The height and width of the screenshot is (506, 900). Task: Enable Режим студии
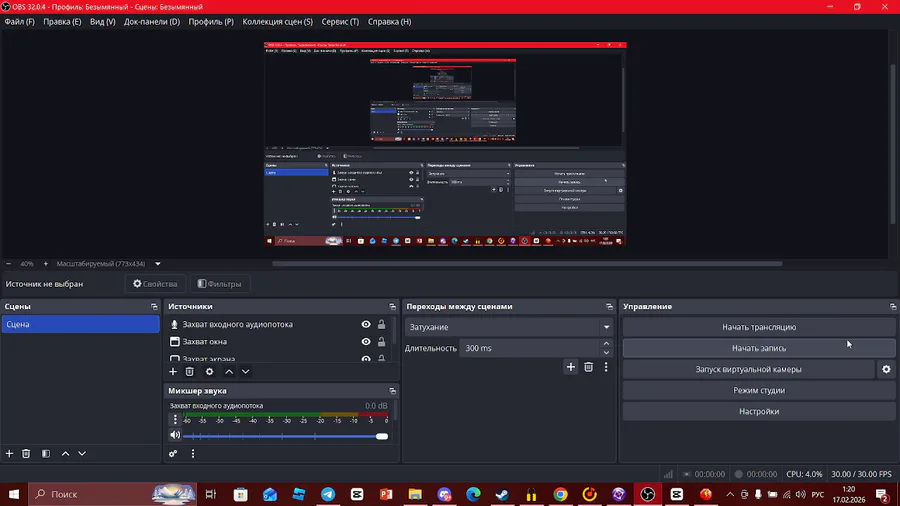tap(759, 390)
